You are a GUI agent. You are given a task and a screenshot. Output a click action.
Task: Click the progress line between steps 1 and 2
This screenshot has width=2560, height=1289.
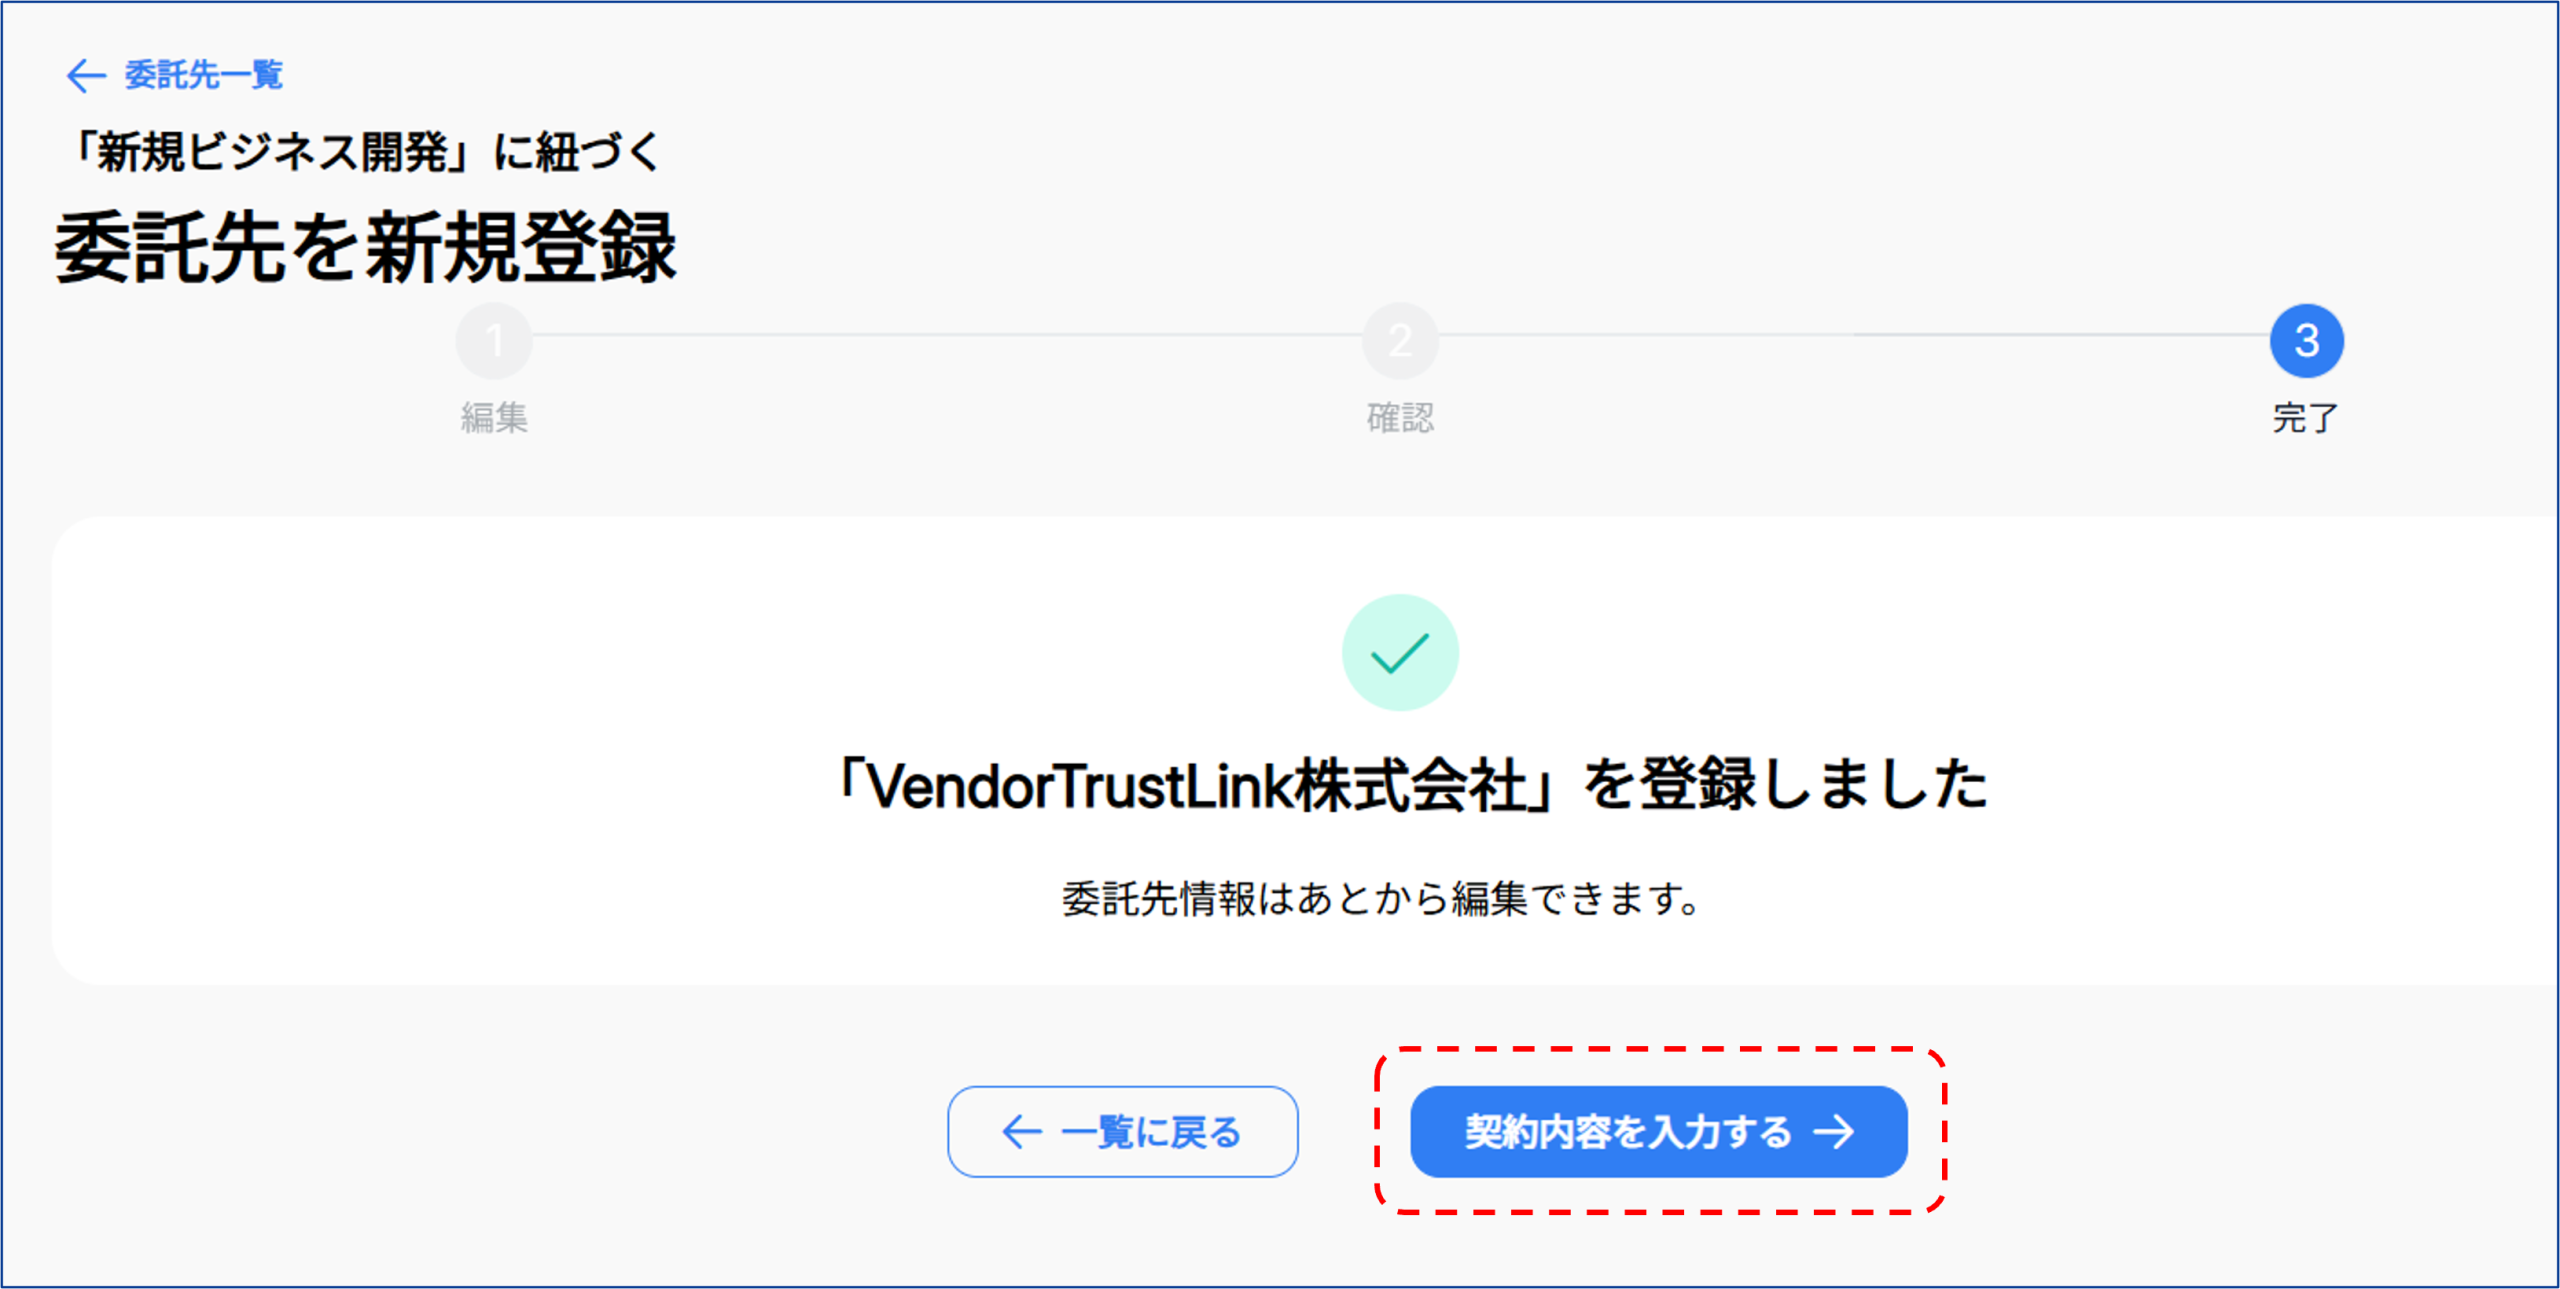947,335
